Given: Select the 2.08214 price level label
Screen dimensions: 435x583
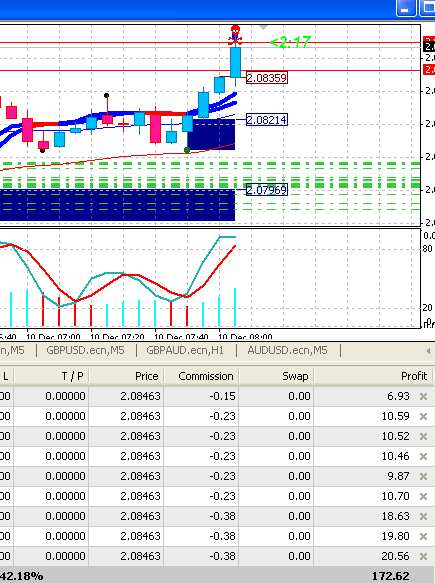Looking at the screenshot, I should point(267,120).
